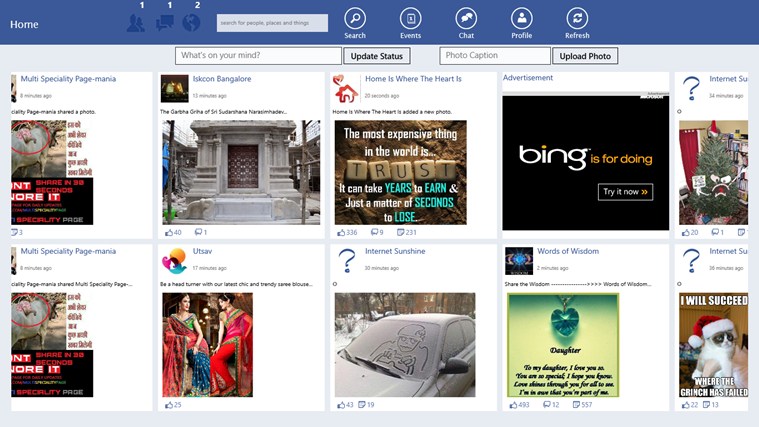Click Try it now on Bing ad
This screenshot has width=759, height=427.
point(626,191)
